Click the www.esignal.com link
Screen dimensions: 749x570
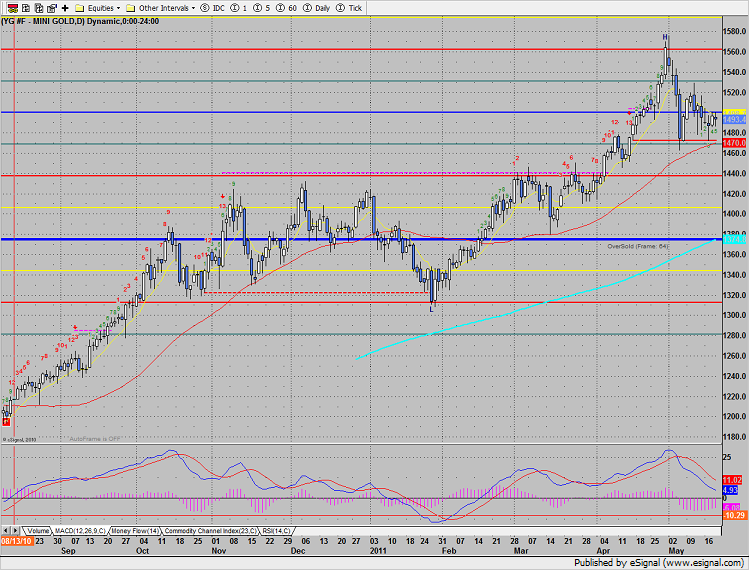pyautogui.click(x=706, y=563)
